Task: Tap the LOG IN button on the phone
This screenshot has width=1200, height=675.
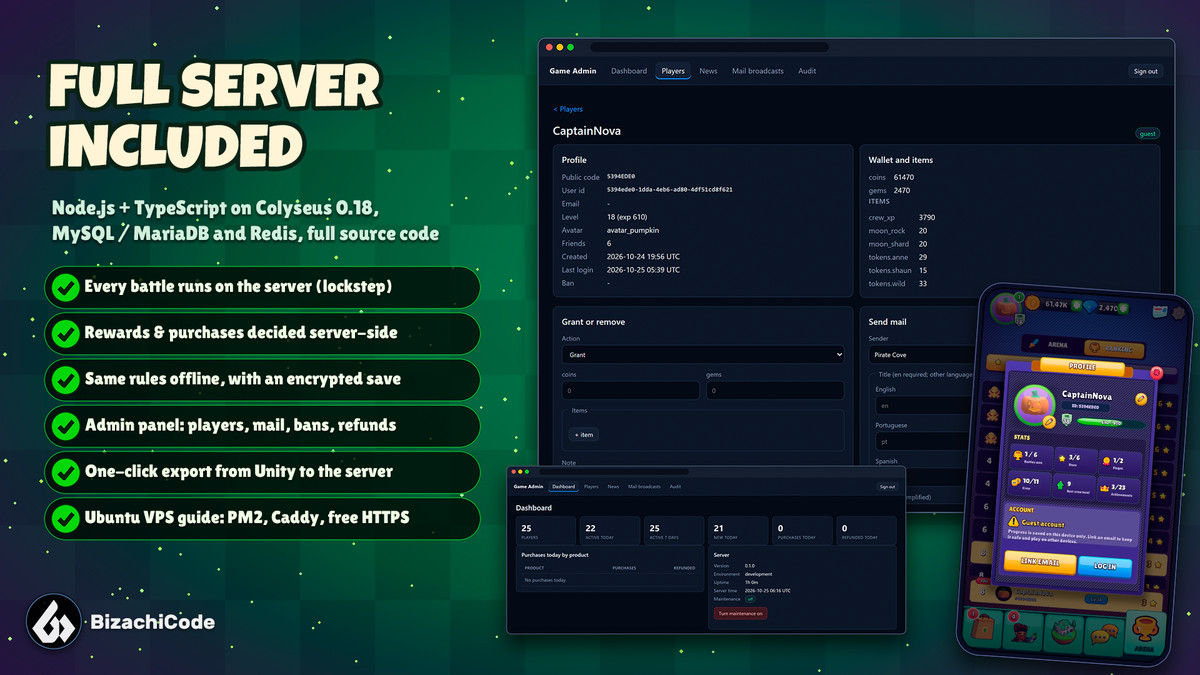Action: click(x=1105, y=566)
